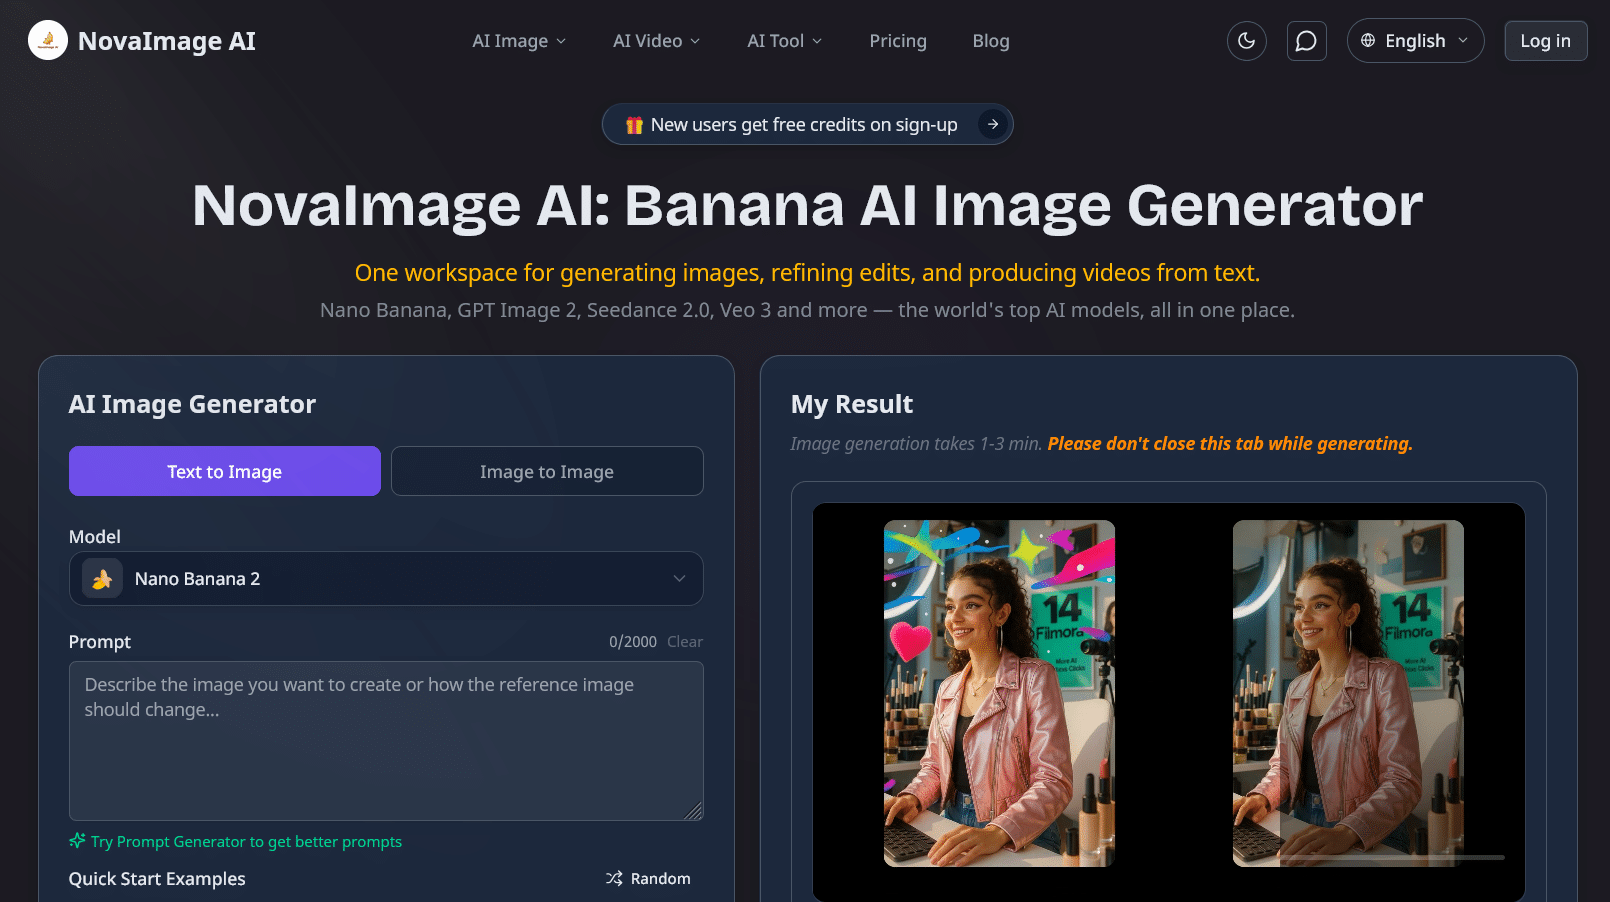Open the Pricing page
This screenshot has height=902, width=1610.
tap(898, 41)
